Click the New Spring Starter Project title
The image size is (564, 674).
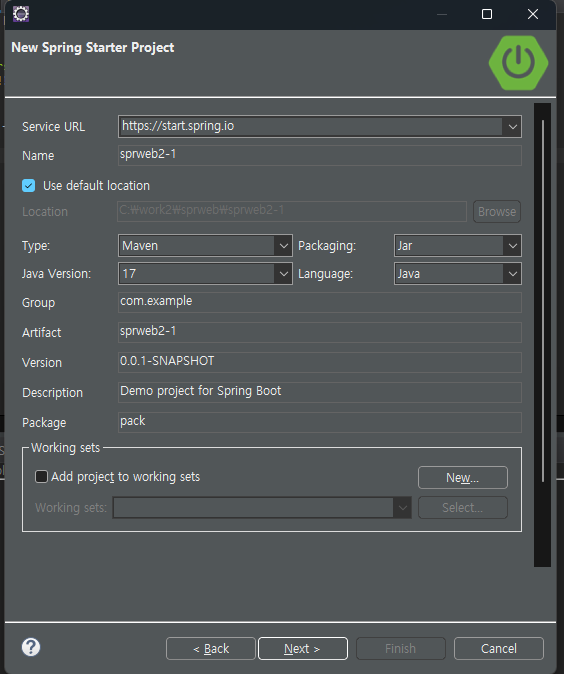point(92,47)
